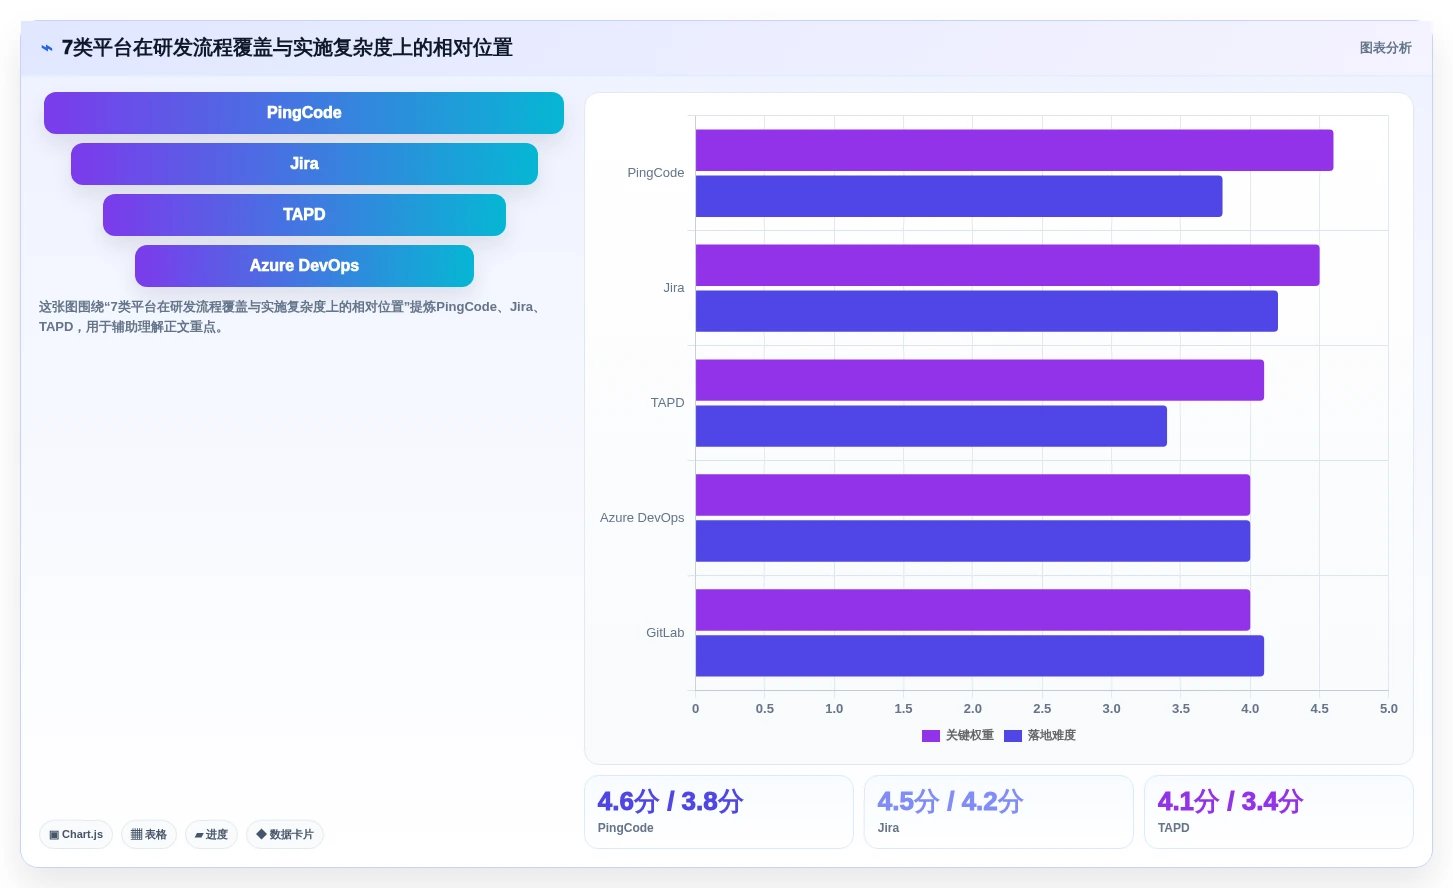The height and width of the screenshot is (888, 1453).
Task: Click TAPD purple 关键权重 bar
Action: pyautogui.click(x=980, y=380)
